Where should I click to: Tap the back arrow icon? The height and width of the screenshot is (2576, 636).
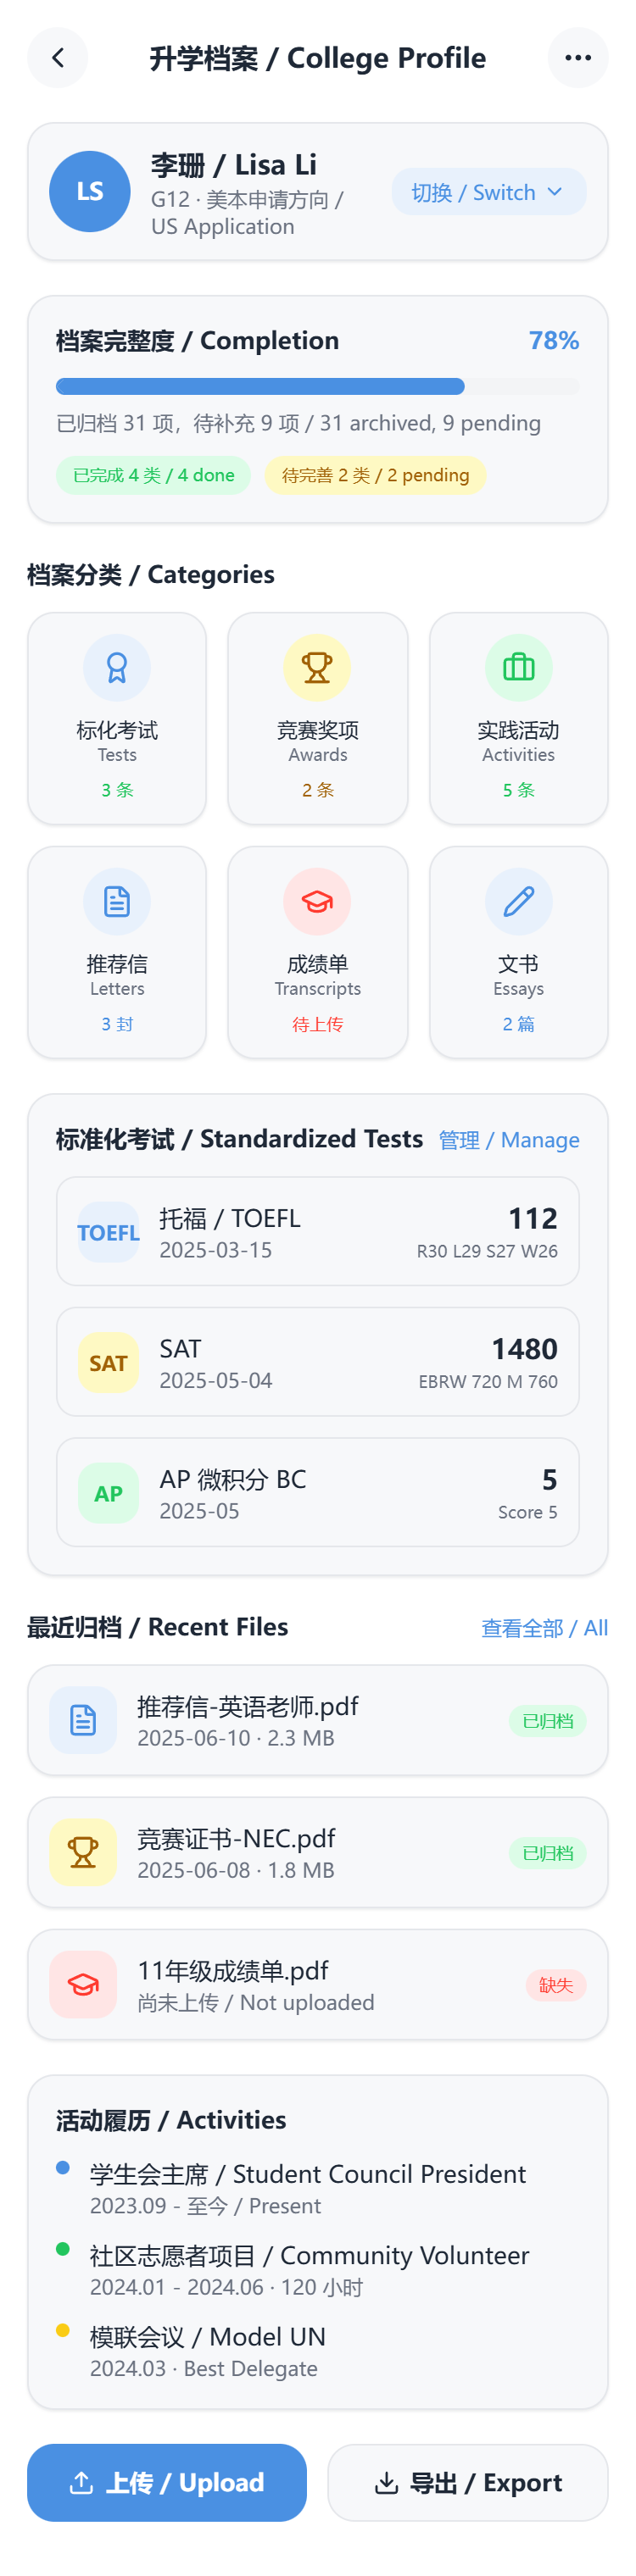coord(58,58)
